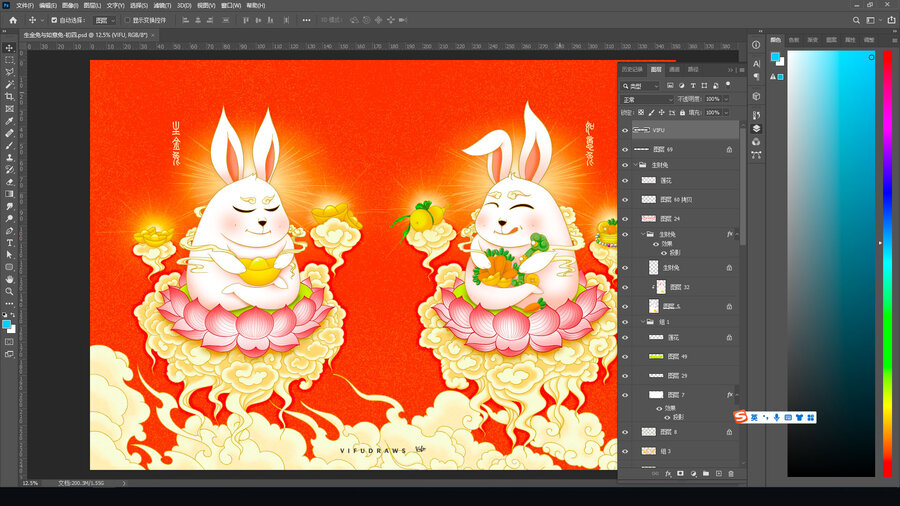Hide the 图层 60 拷贝 layer
The width and height of the screenshot is (900, 506).
[625, 200]
